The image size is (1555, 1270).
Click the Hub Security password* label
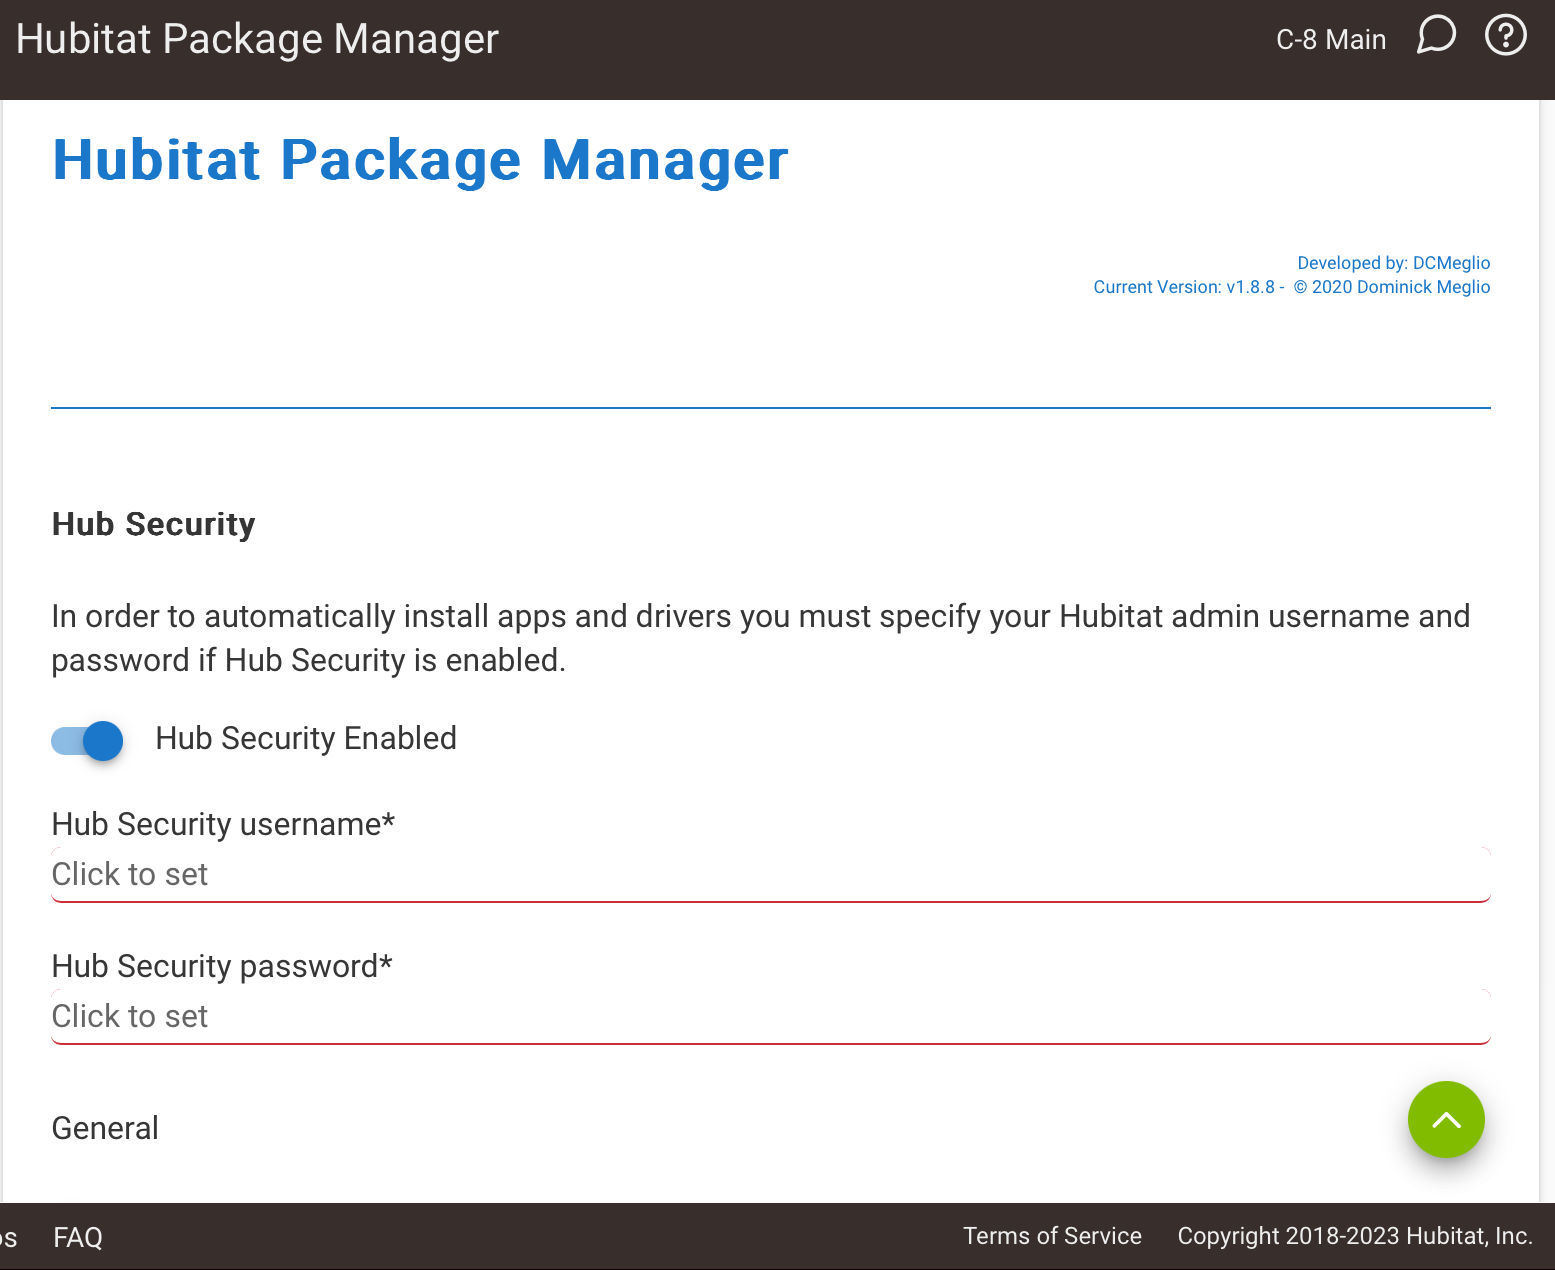coord(222,966)
